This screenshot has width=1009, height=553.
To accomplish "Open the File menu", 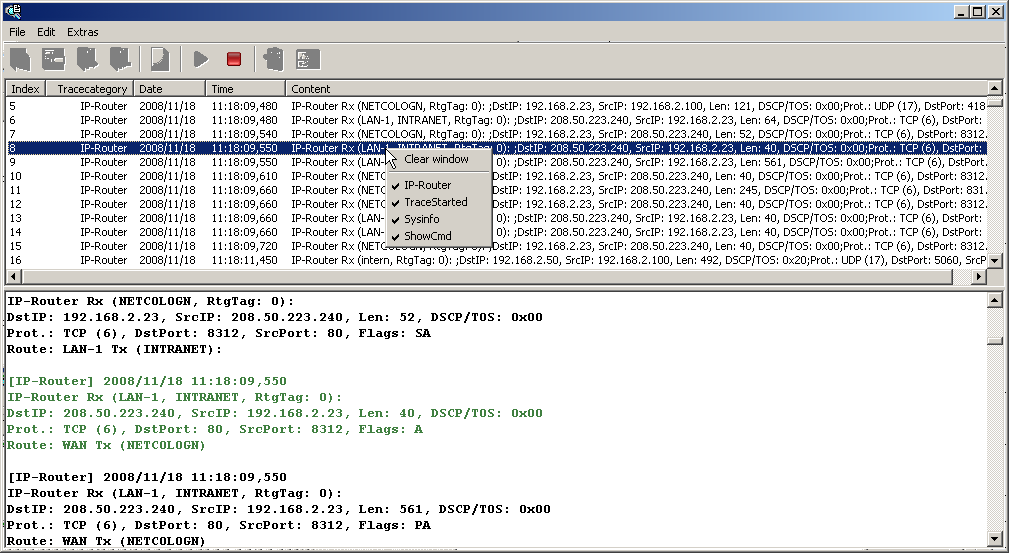I will pos(17,32).
